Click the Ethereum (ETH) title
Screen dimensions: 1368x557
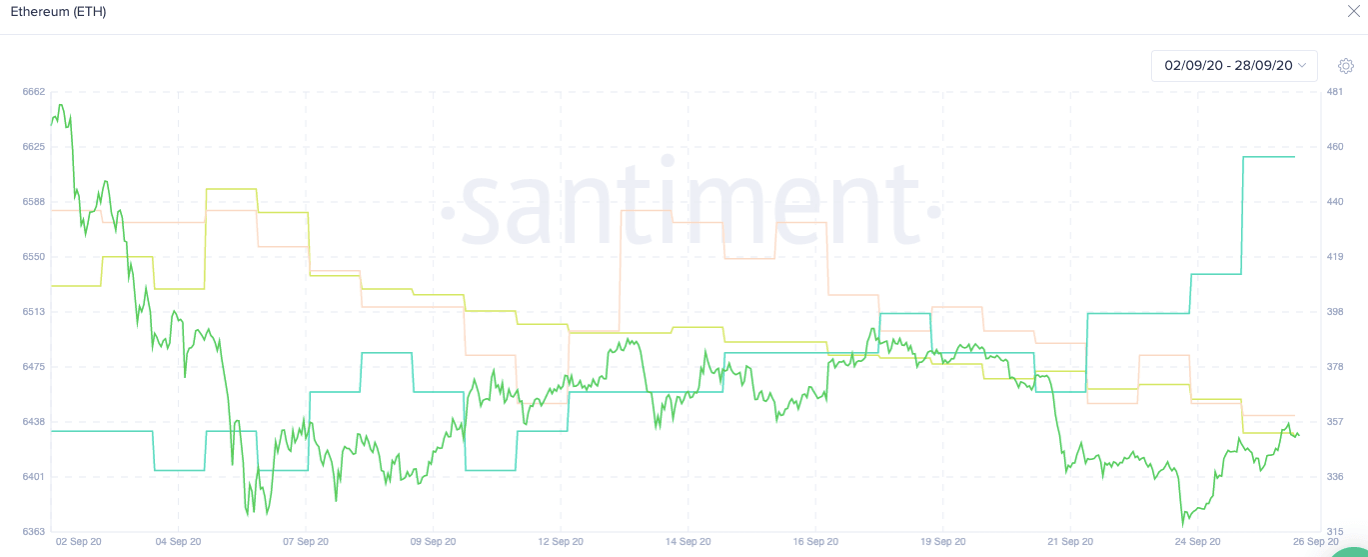click(x=58, y=12)
